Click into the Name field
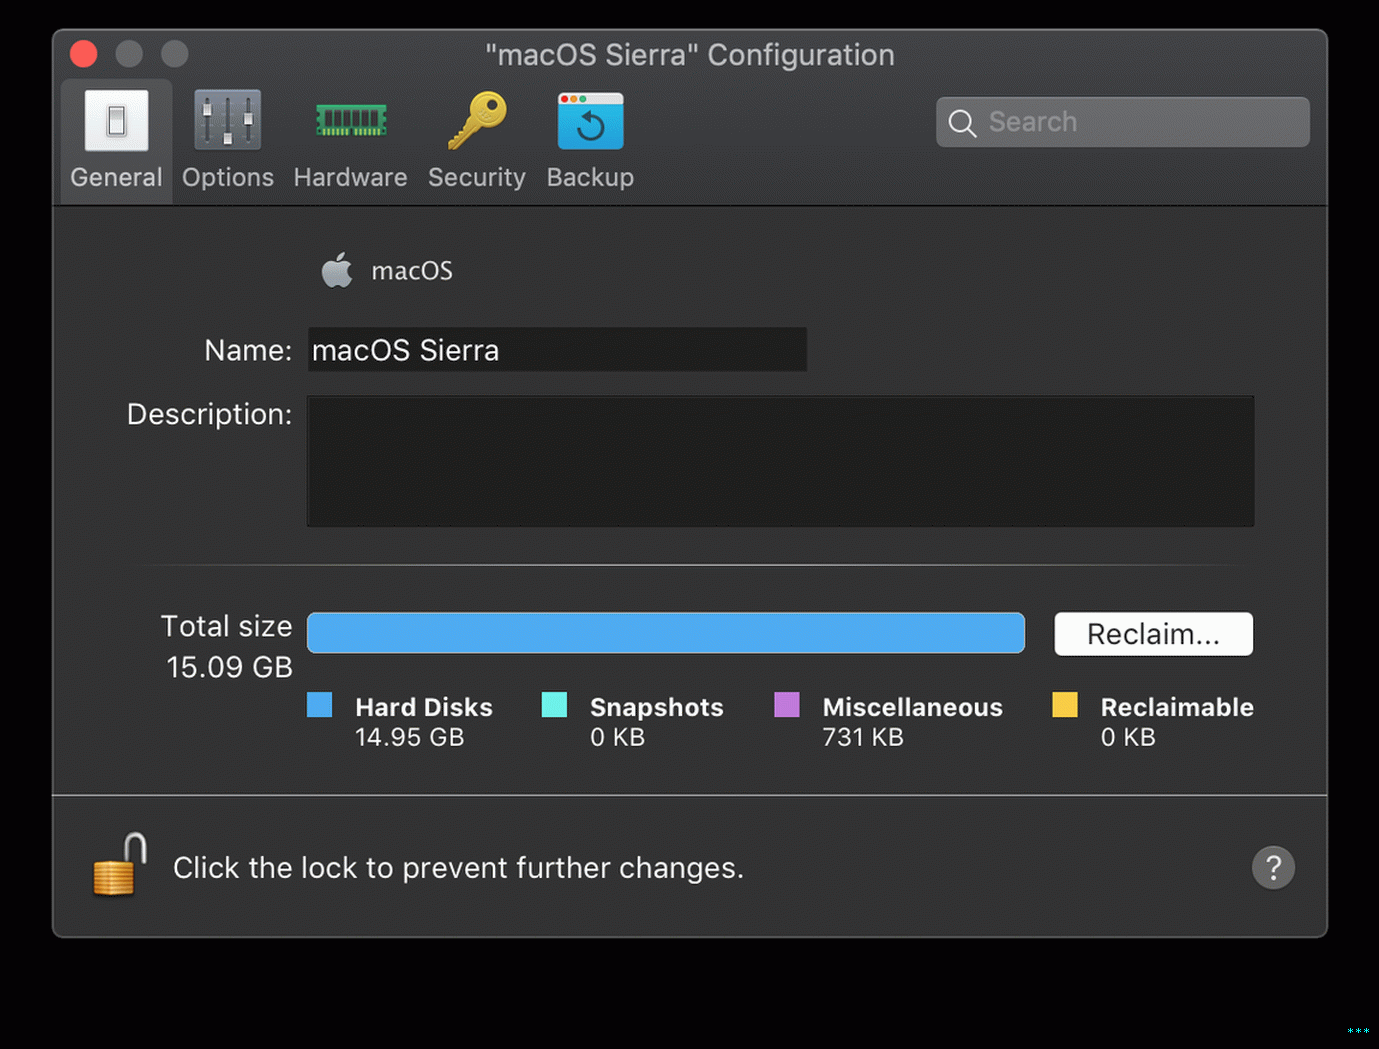 point(557,350)
